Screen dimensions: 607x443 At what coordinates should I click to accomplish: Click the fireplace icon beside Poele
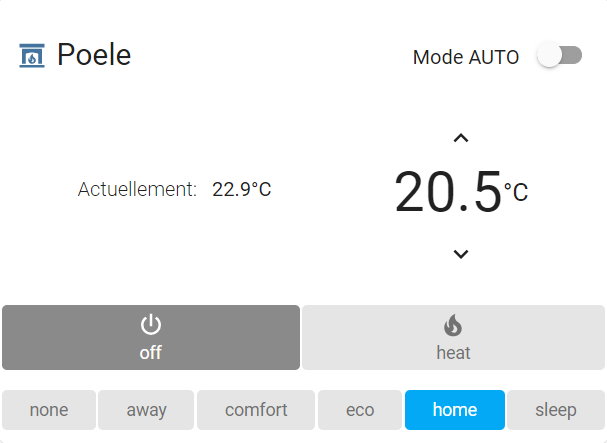pos(32,55)
